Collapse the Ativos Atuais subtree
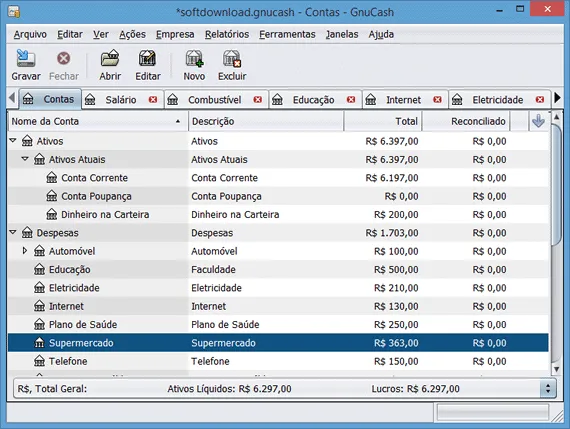This screenshot has width=570, height=429. coord(25,159)
